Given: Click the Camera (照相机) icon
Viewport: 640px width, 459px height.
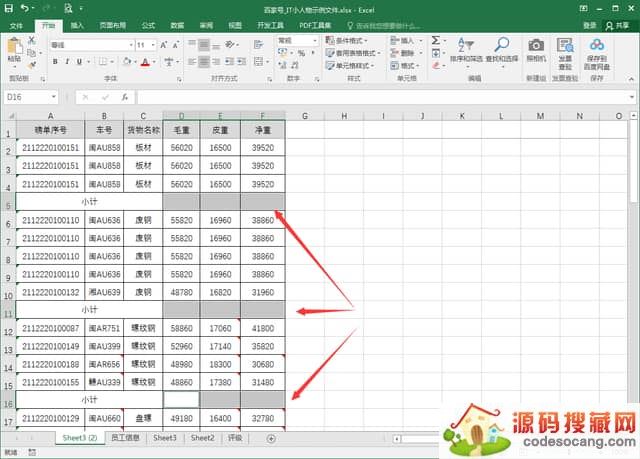Looking at the screenshot, I should (536, 48).
